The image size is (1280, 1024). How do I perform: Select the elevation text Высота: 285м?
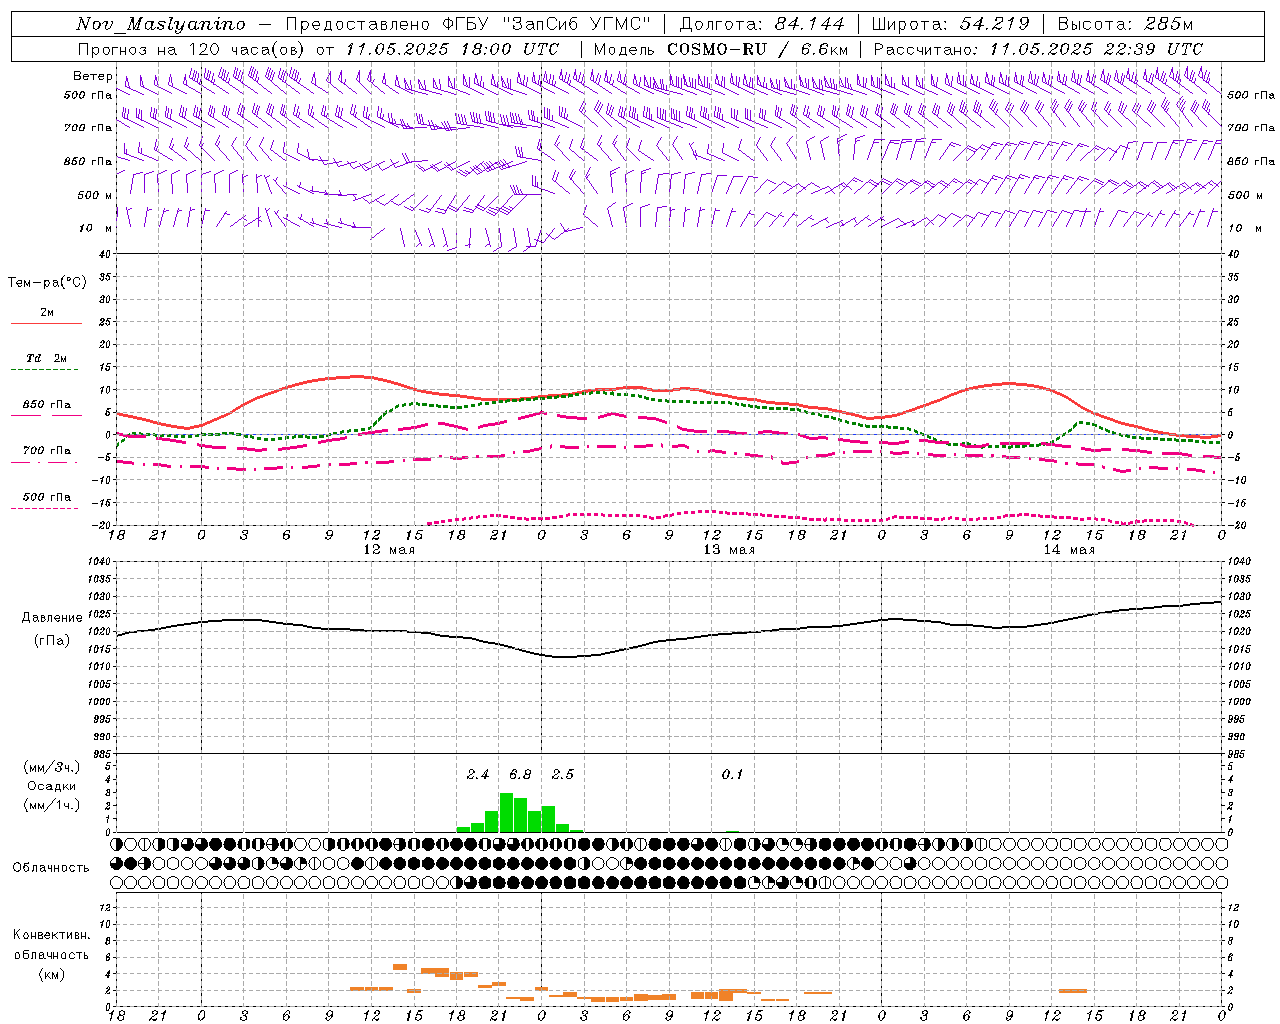[x=1125, y=24]
